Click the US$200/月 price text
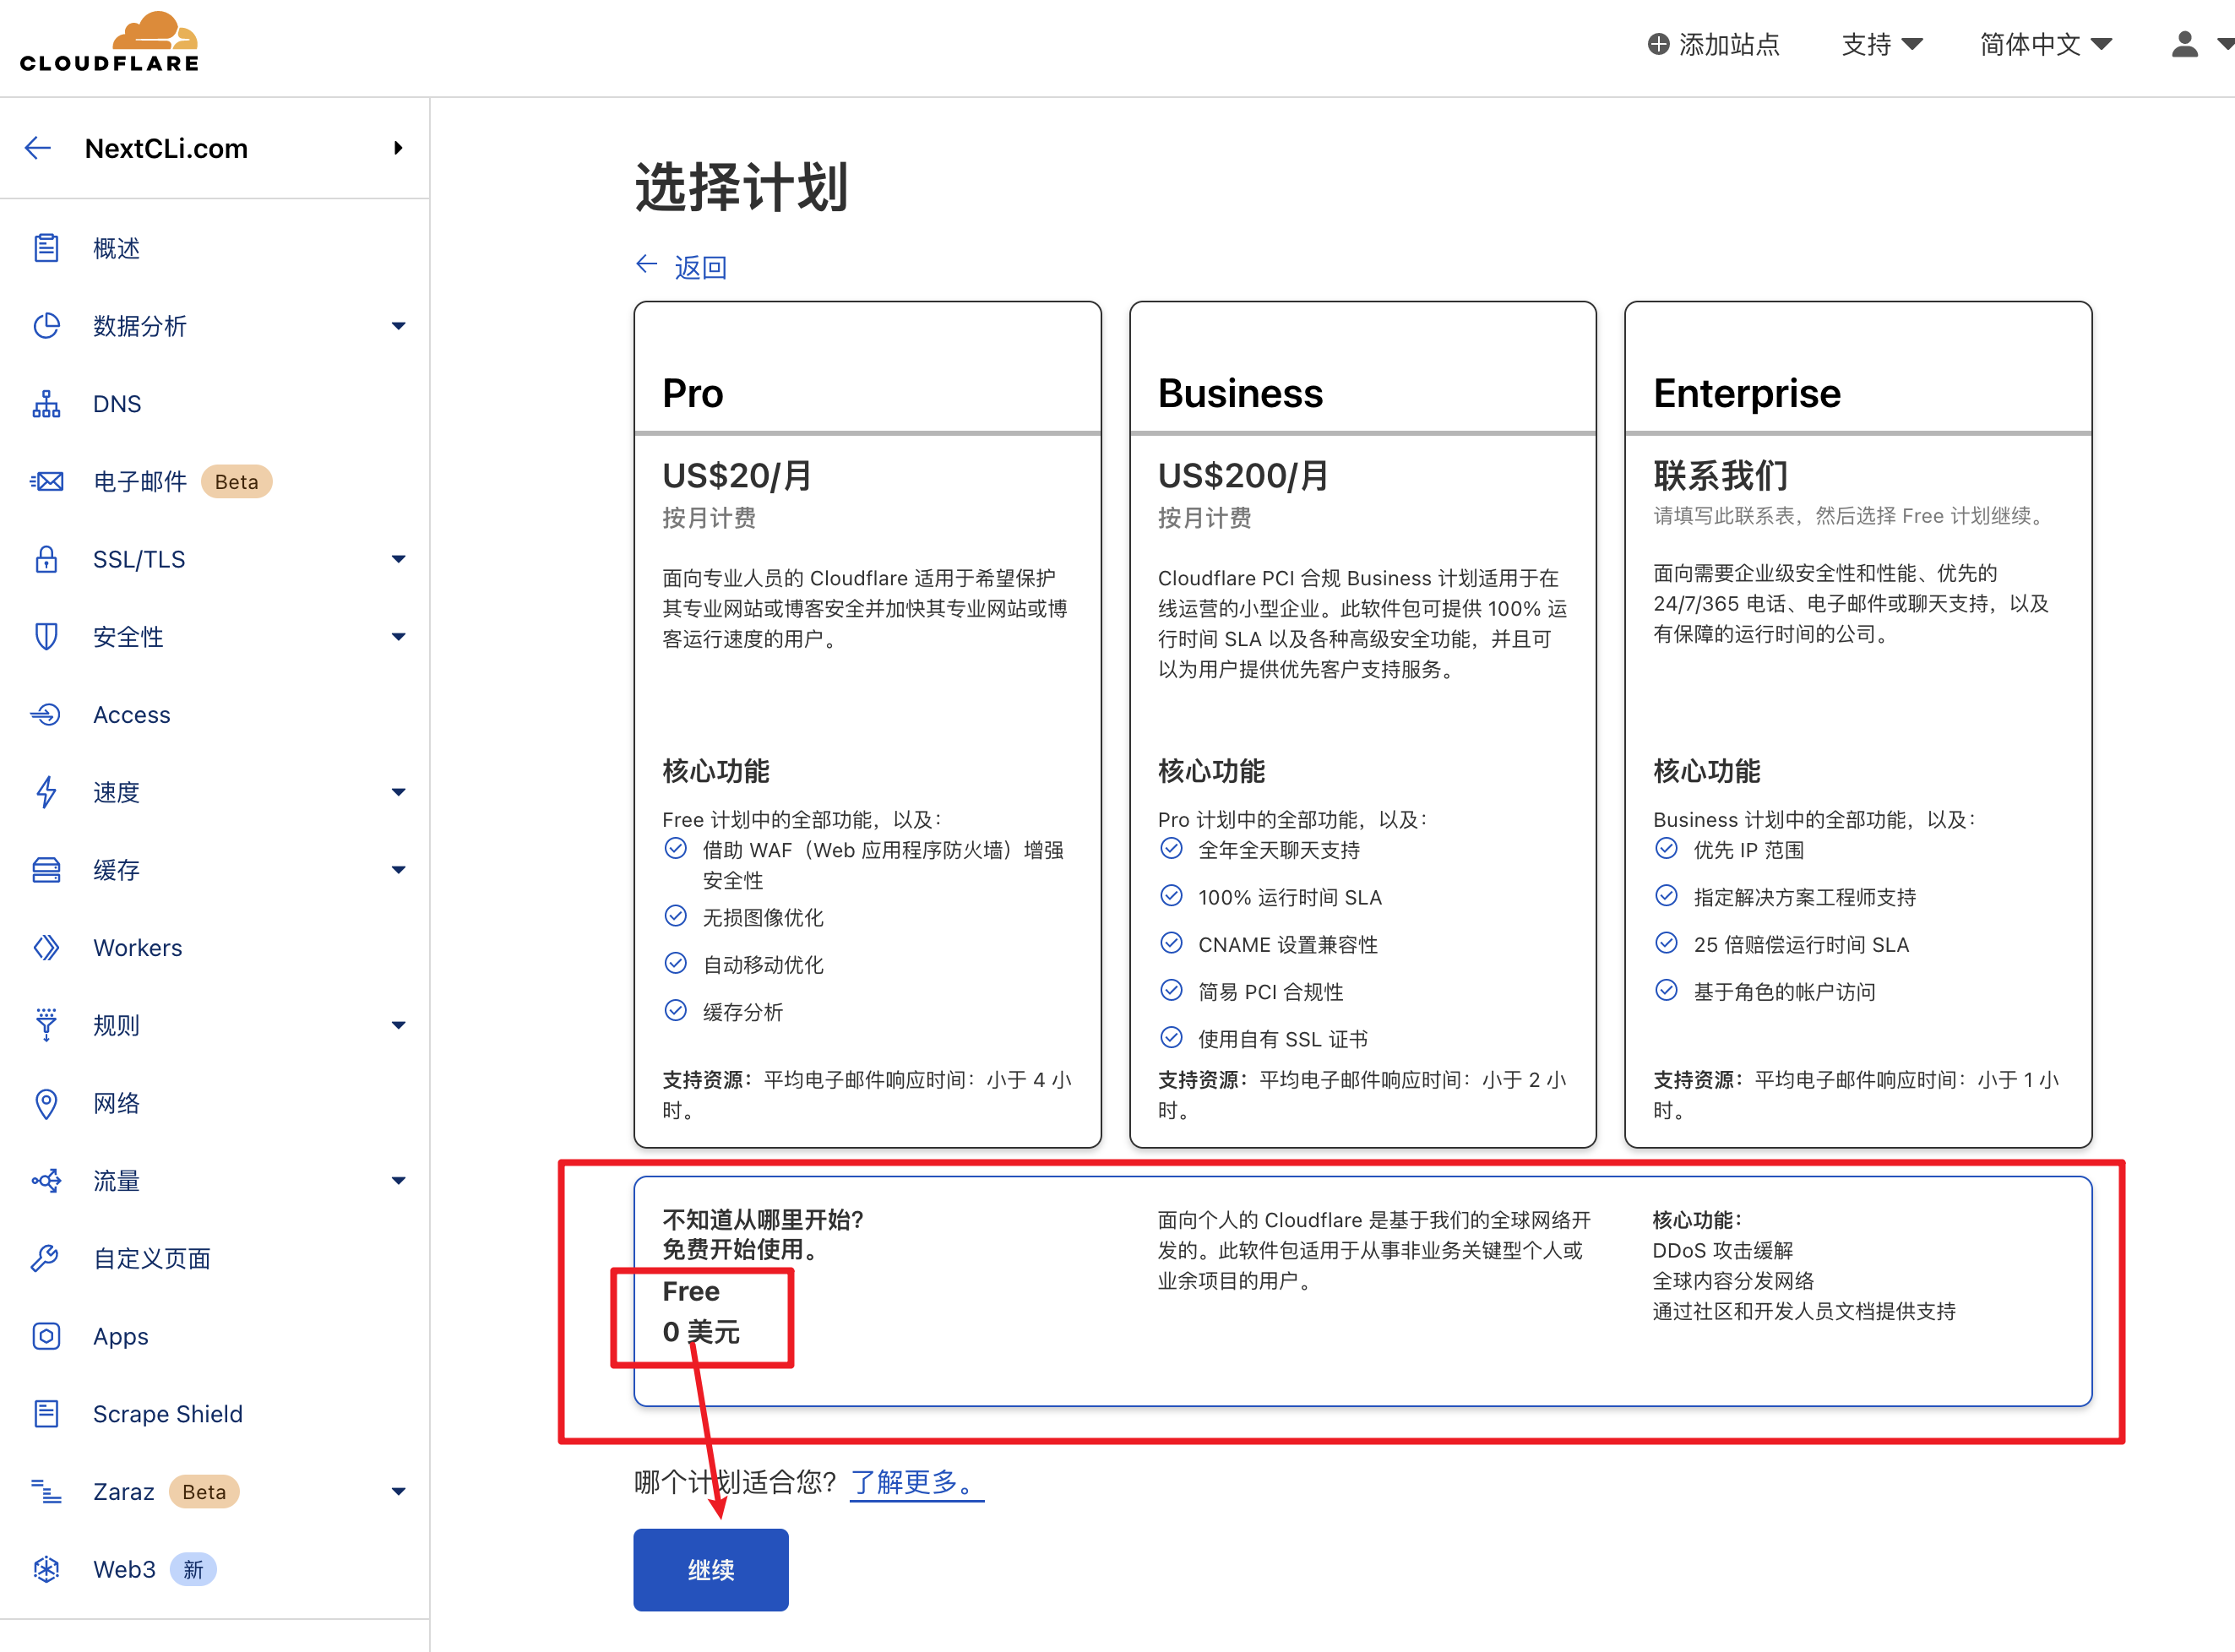This screenshot has height=1652, width=2235. [1243, 475]
